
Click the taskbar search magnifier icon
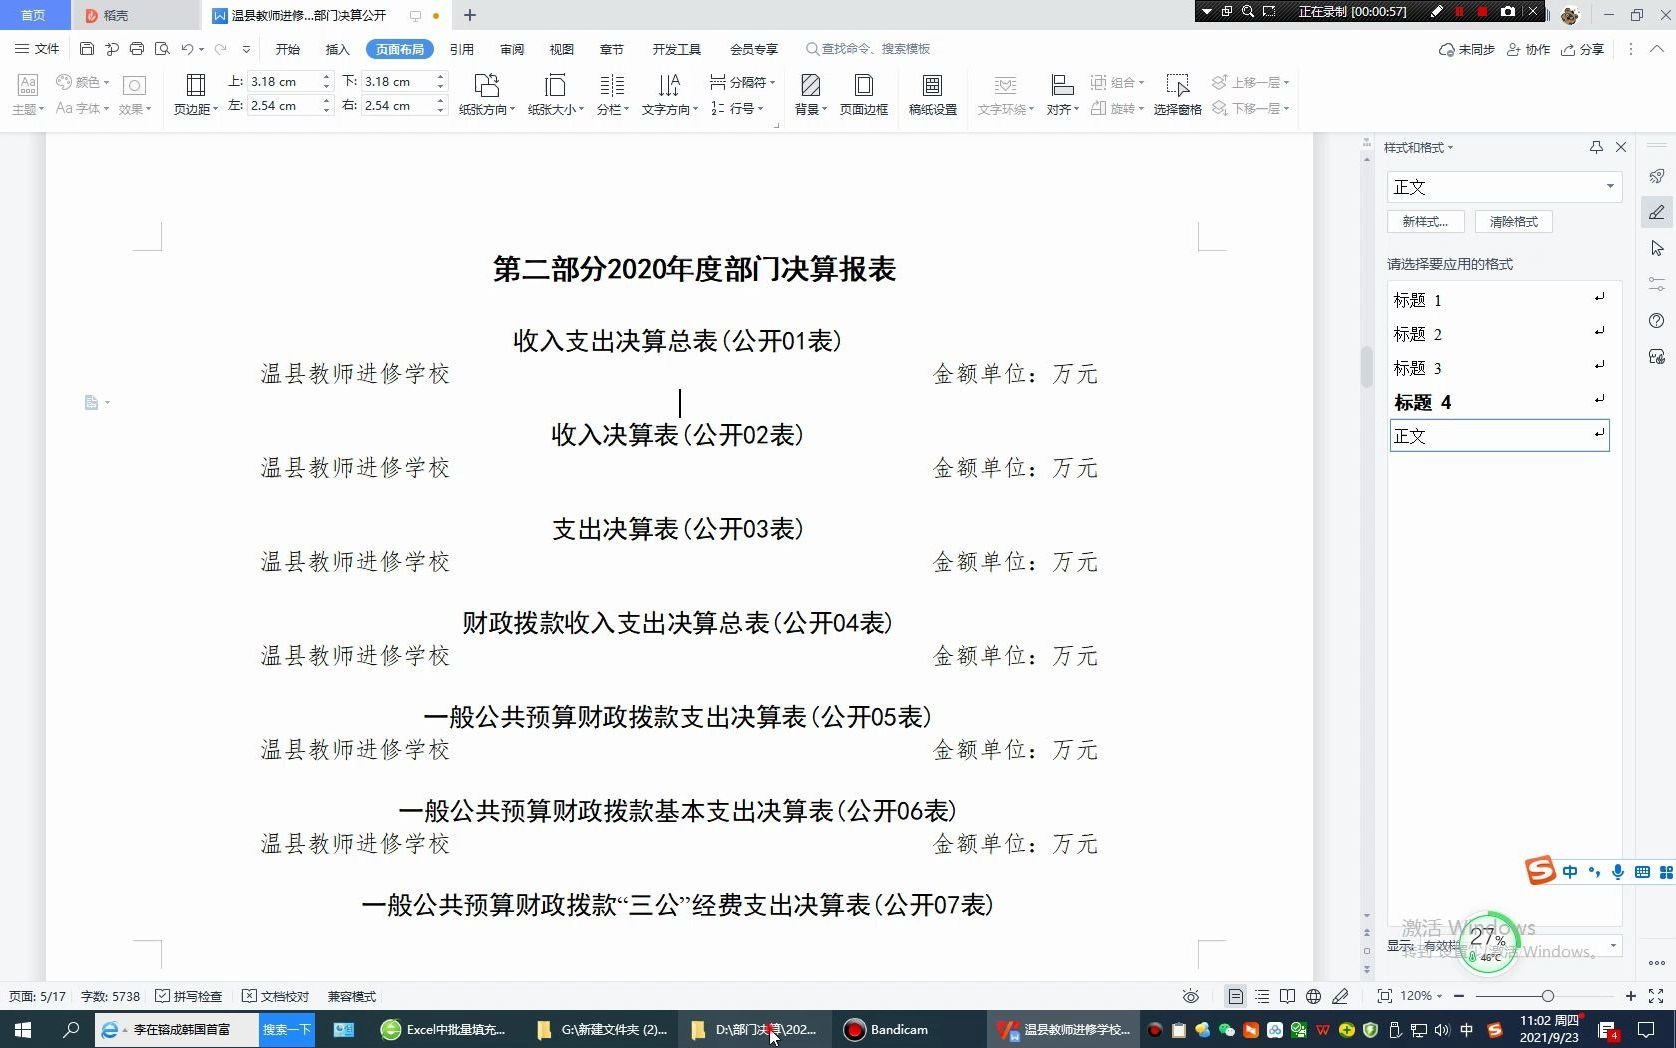click(70, 1029)
